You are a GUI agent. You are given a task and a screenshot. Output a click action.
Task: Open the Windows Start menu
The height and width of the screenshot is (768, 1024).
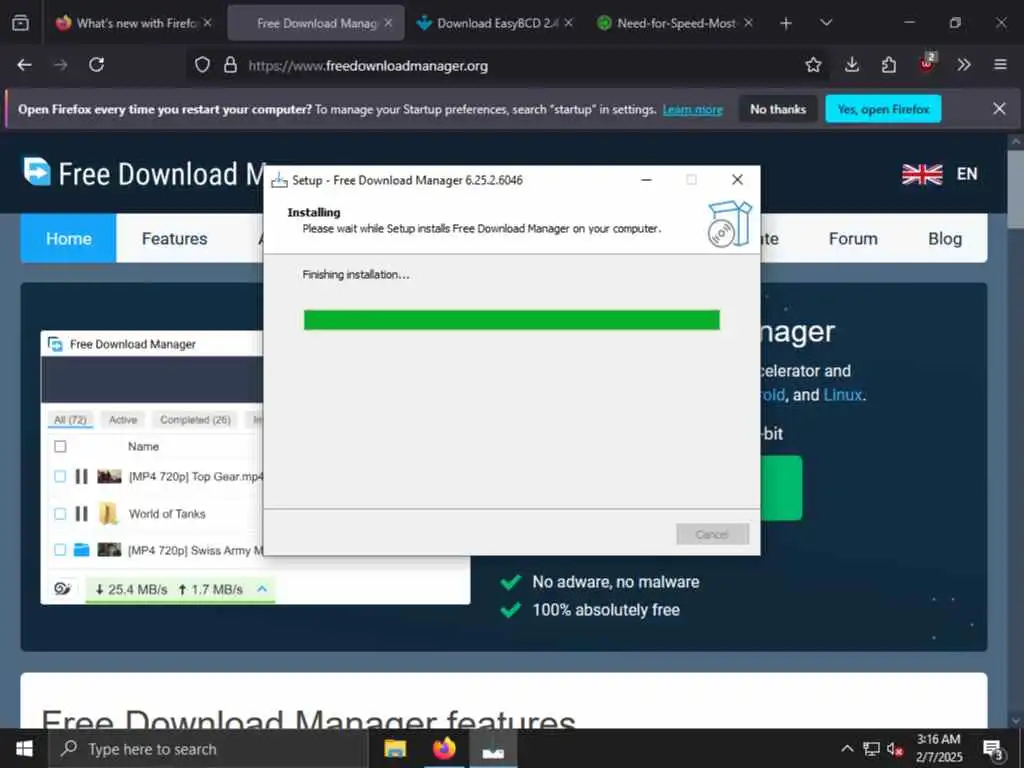coord(24,749)
